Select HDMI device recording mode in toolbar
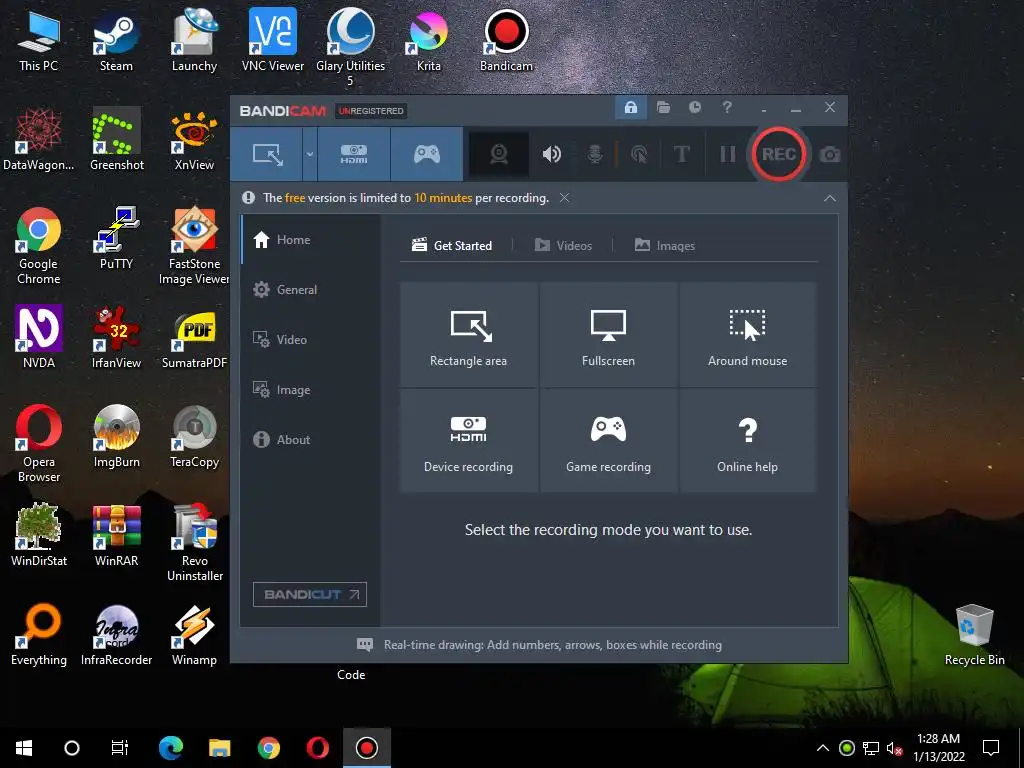 click(x=354, y=154)
